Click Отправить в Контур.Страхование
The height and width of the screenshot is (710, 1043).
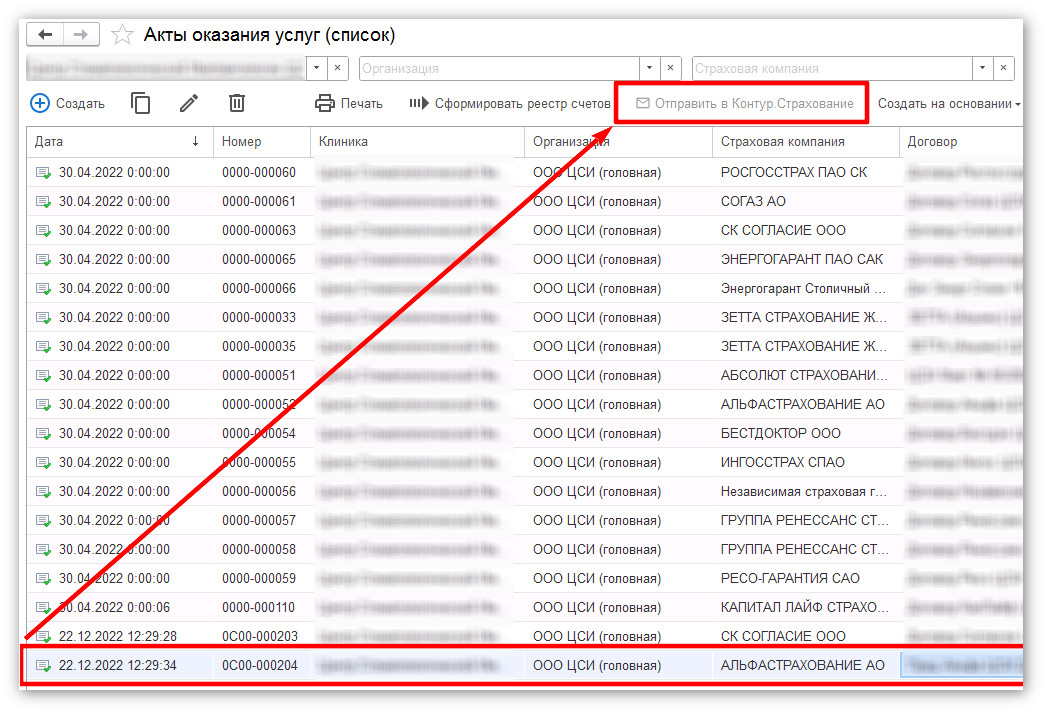744,103
